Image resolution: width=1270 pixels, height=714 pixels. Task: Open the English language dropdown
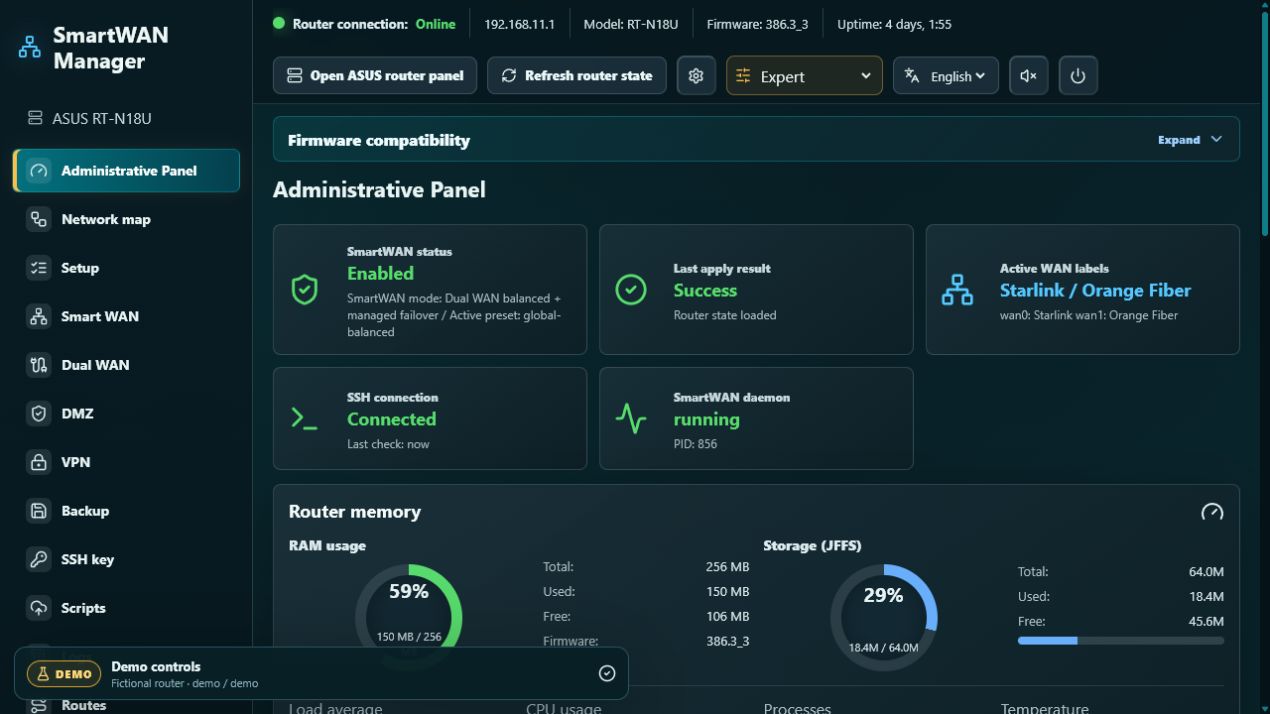946,76
